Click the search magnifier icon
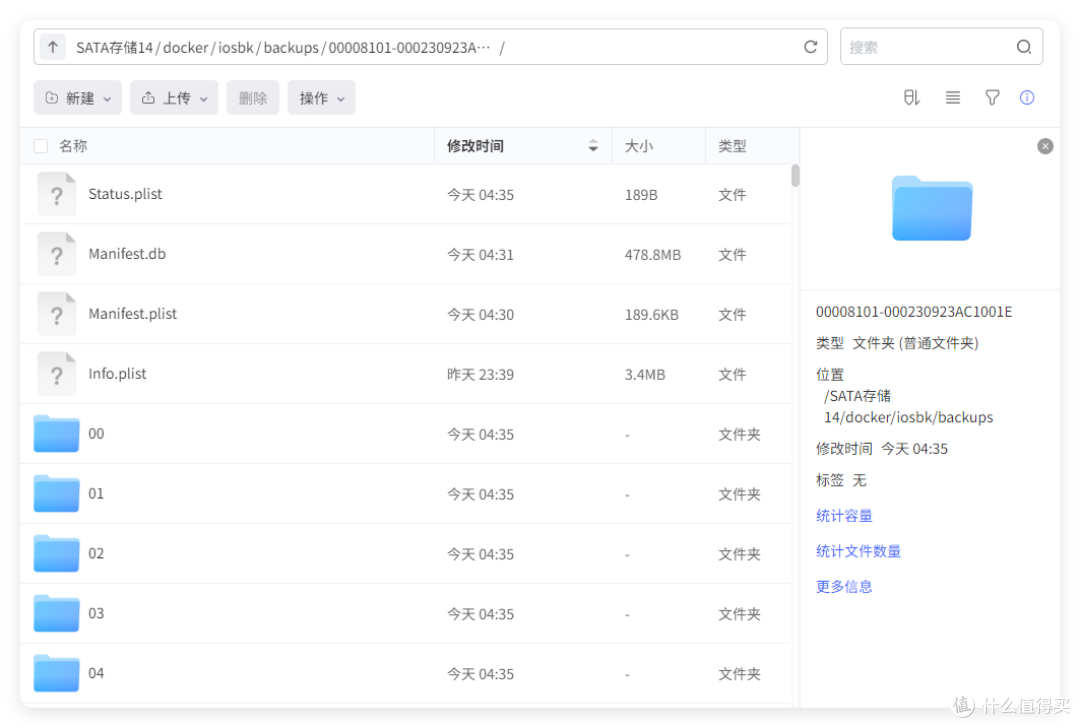Screen dimensions: 1080x728 [1024, 47]
